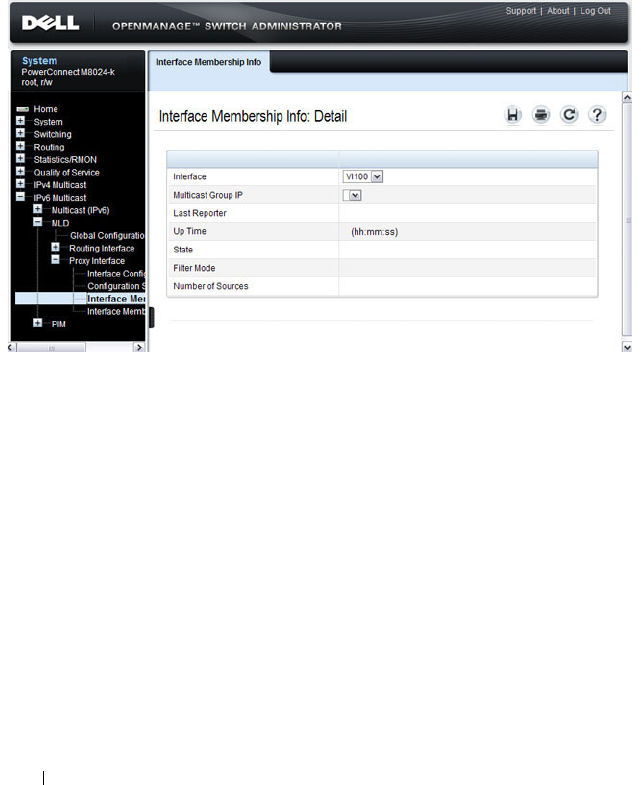This screenshot has height=785, width=641.
Task: Click the navigation pane collapse handle
Action: 152,317
